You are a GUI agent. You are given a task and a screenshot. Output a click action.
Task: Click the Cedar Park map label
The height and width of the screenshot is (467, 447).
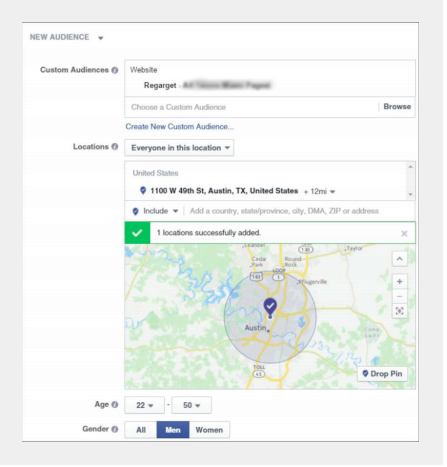pyautogui.click(x=259, y=262)
